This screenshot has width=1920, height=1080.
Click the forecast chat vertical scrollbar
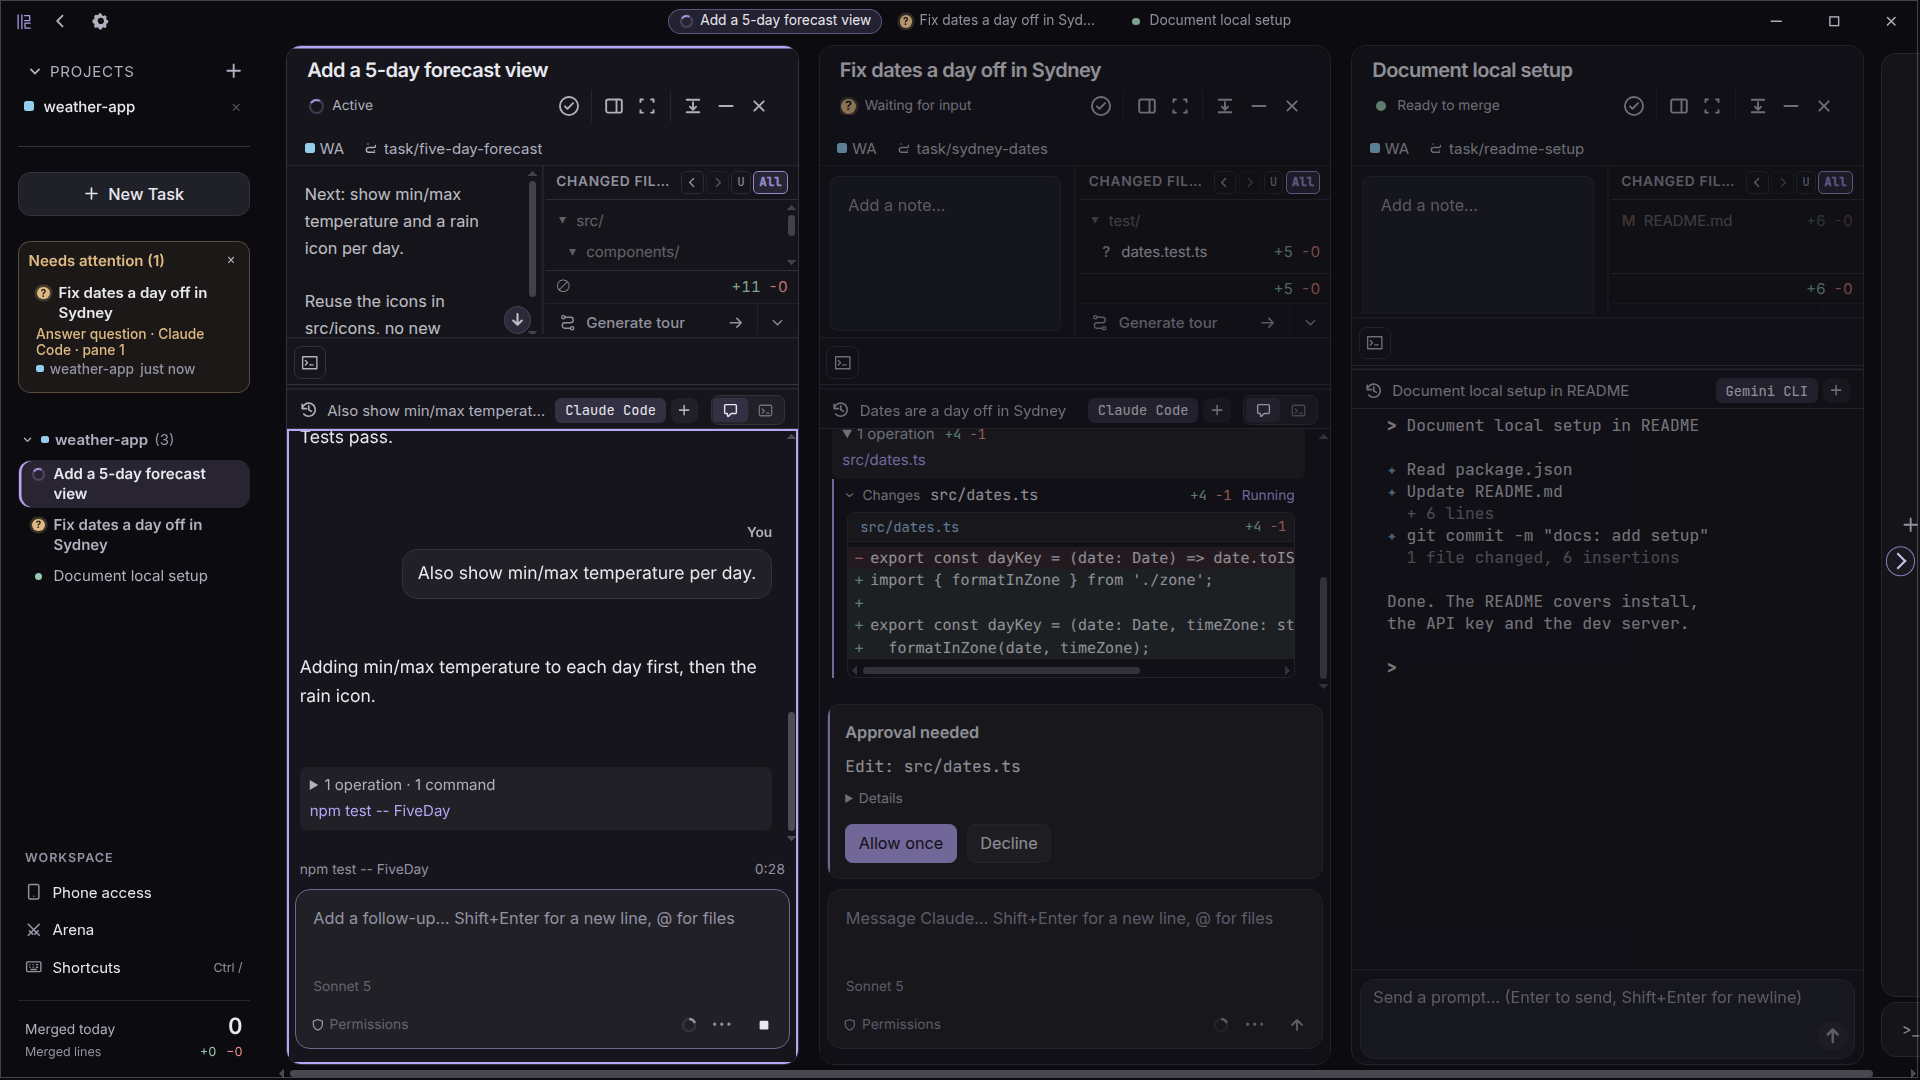click(791, 770)
